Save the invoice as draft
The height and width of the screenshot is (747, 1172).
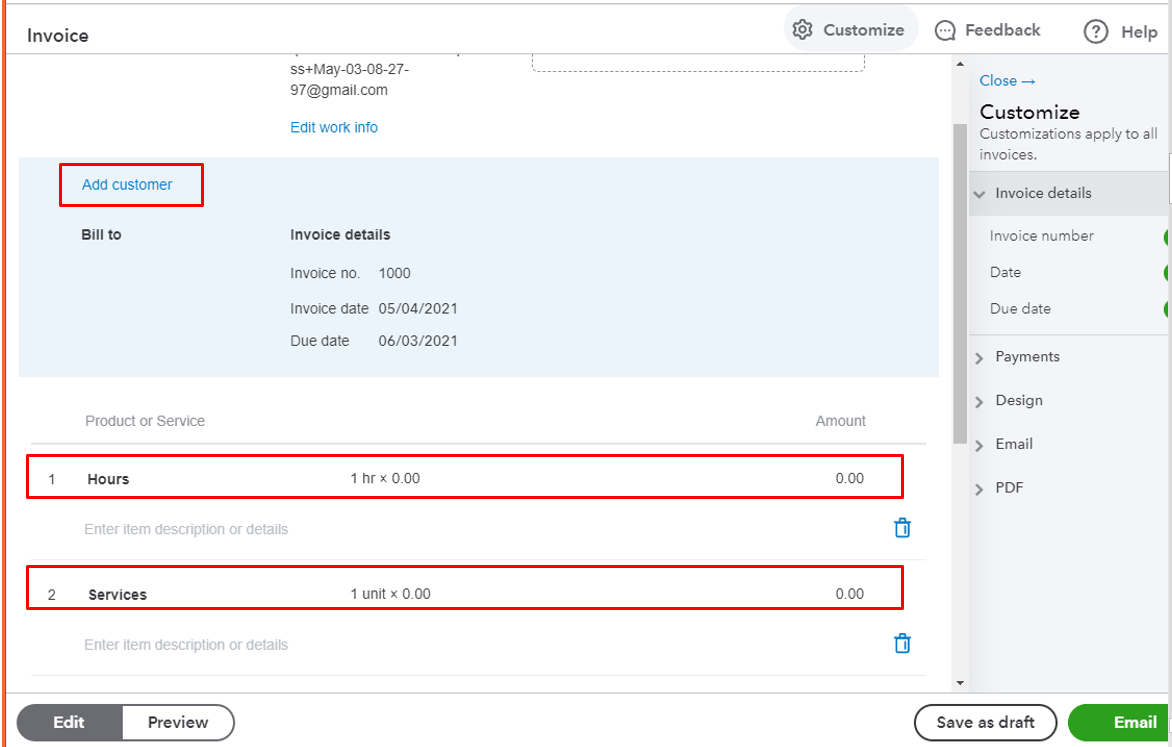point(985,722)
